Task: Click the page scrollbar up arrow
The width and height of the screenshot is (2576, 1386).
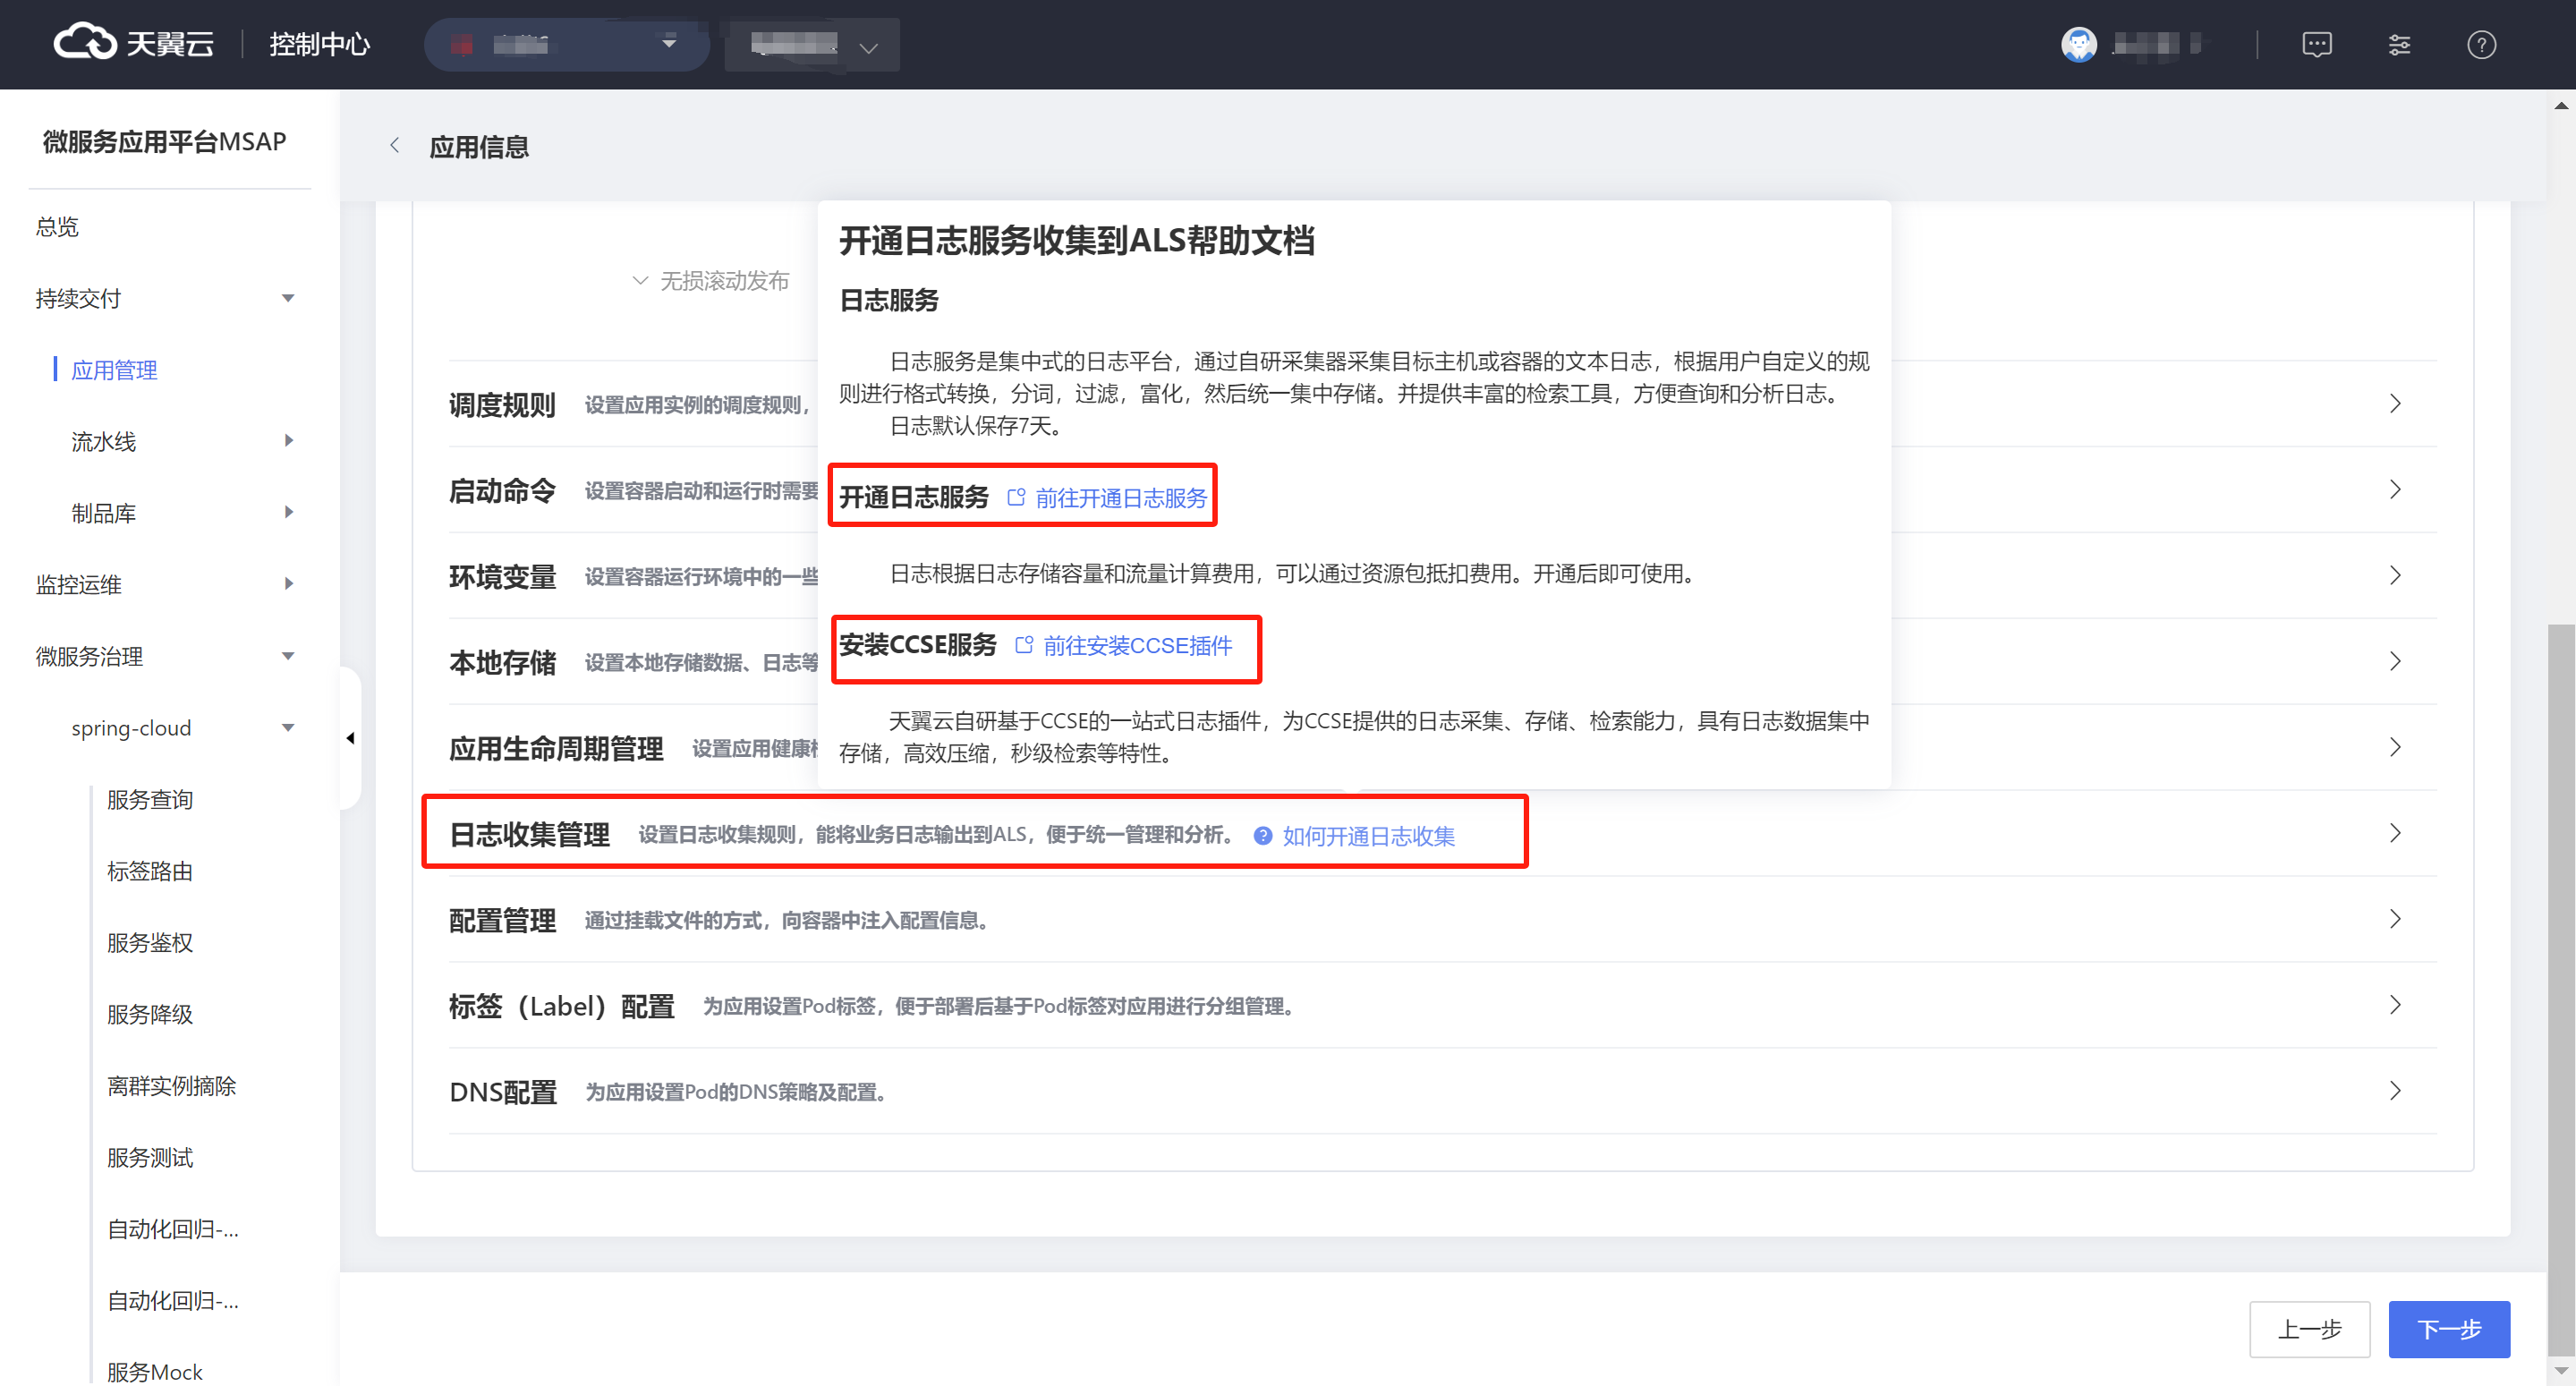Action: pyautogui.click(x=2560, y=104)
